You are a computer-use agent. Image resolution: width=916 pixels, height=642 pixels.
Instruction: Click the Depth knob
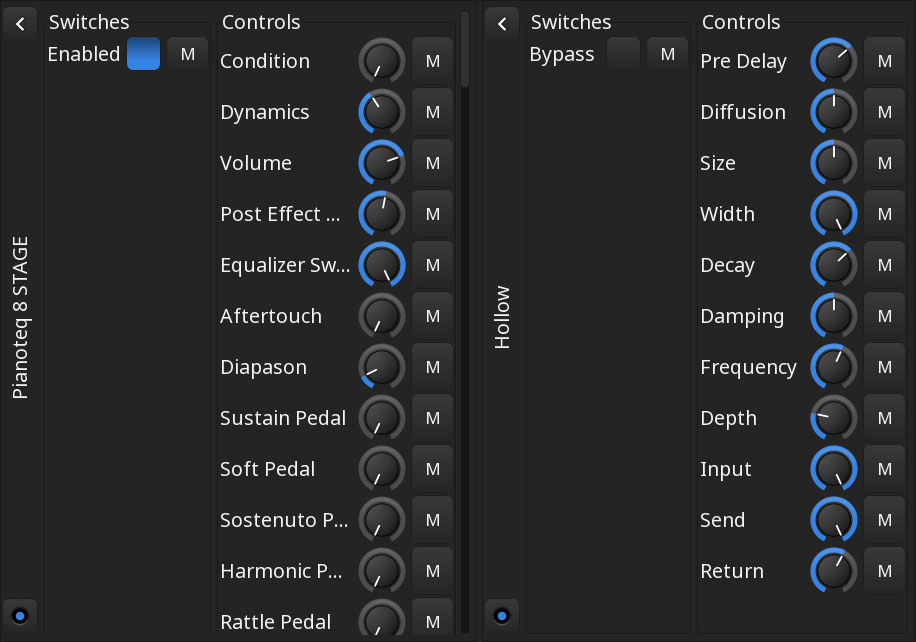(834, 418)
